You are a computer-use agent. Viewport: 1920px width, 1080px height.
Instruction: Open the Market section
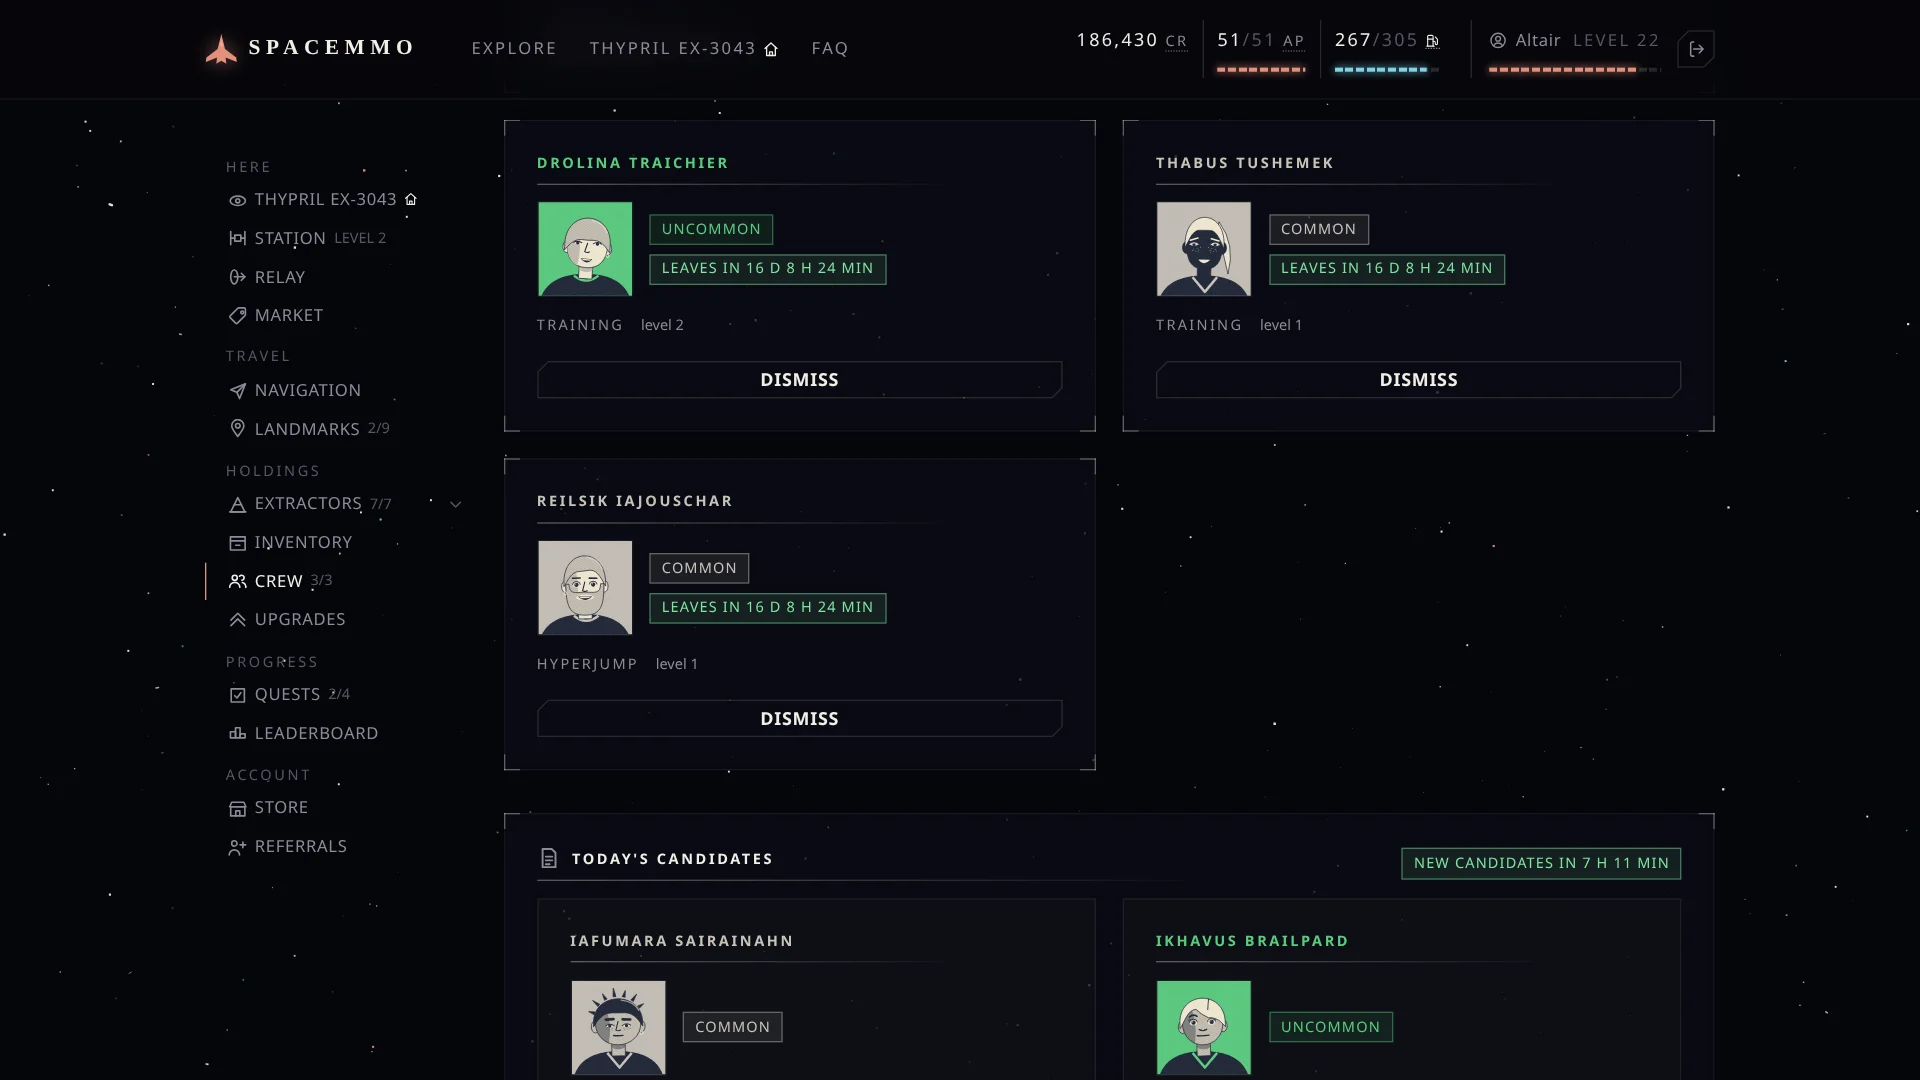276,315
